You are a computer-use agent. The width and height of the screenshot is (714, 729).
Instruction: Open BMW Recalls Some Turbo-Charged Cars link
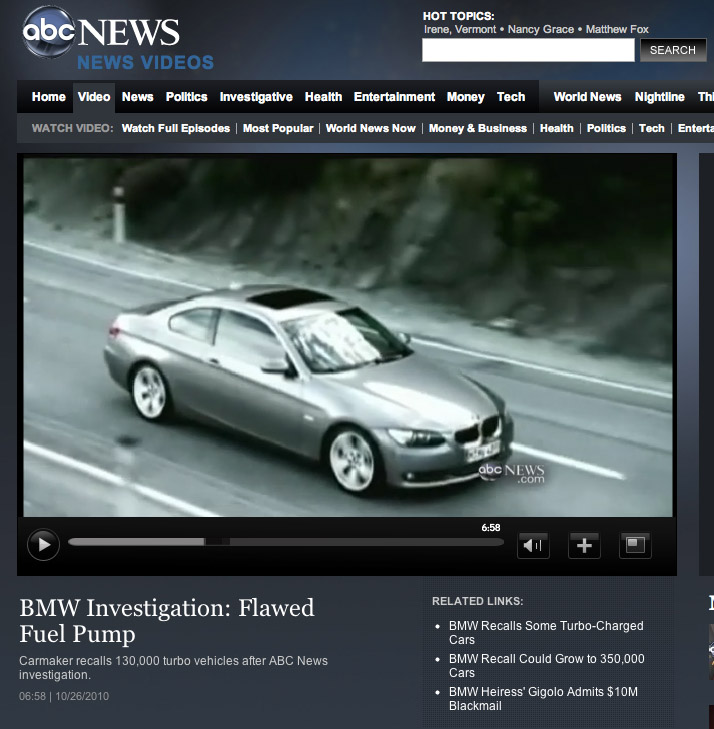point(546,632)
